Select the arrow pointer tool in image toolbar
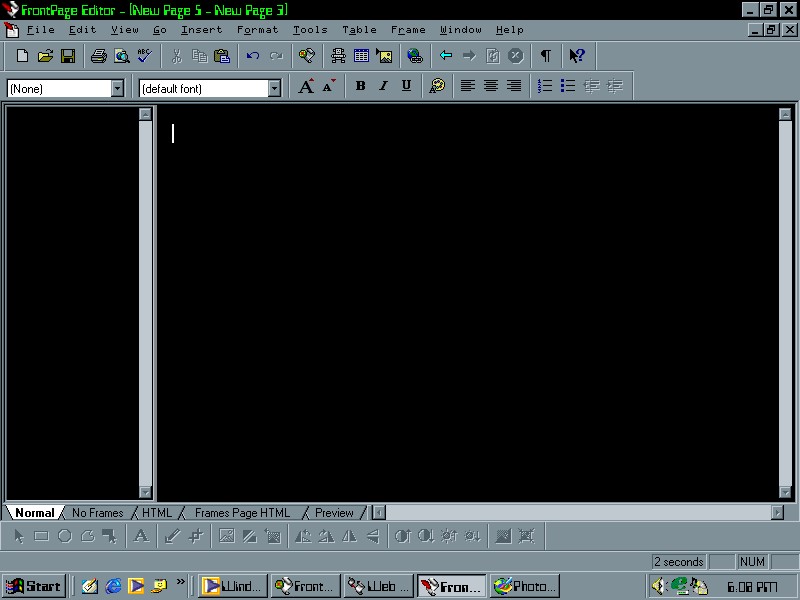The height and width of the screenshot is (600, 800). pyautogui.click(x=19, y=536)
